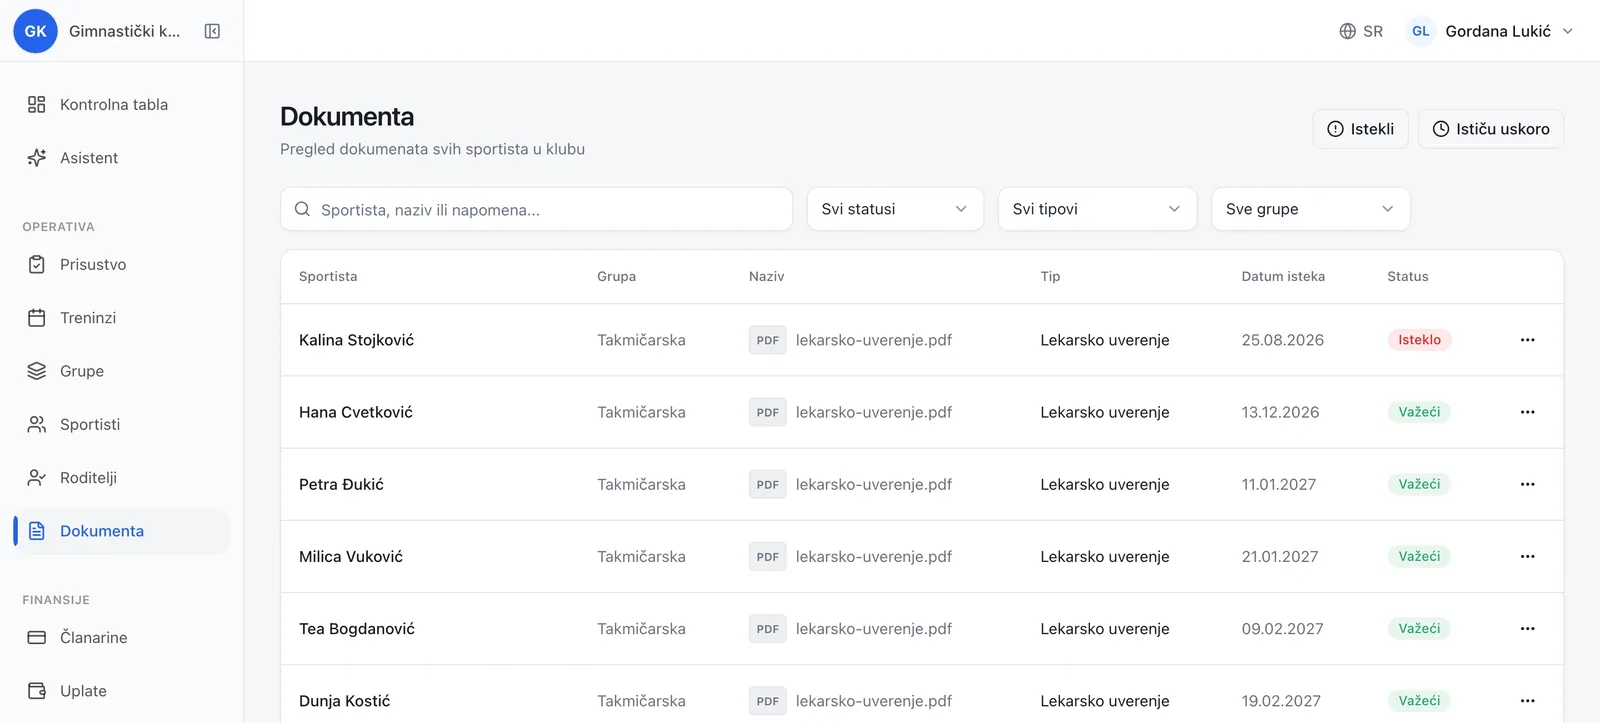
Task: Click athlete name Kalina Stojković
Action: (x=356, y=340)
